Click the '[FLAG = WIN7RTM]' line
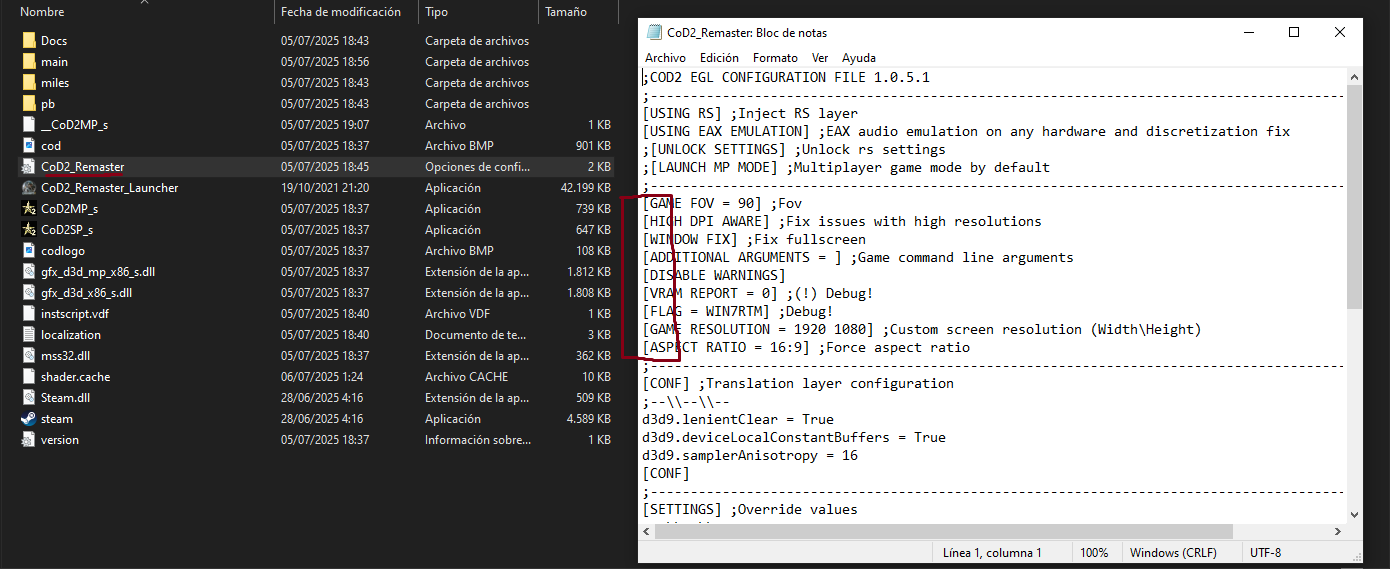 tap(738, 311)
